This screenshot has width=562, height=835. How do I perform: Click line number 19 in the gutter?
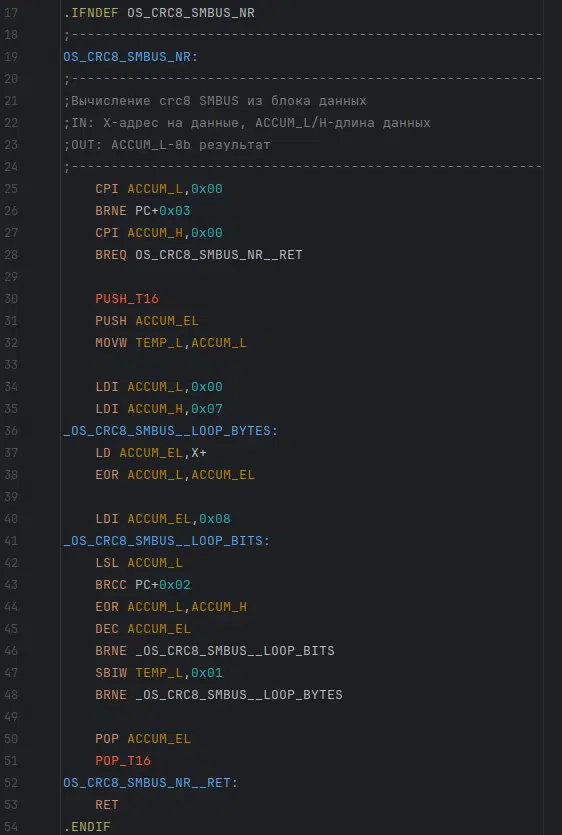[x=11, y=56]
